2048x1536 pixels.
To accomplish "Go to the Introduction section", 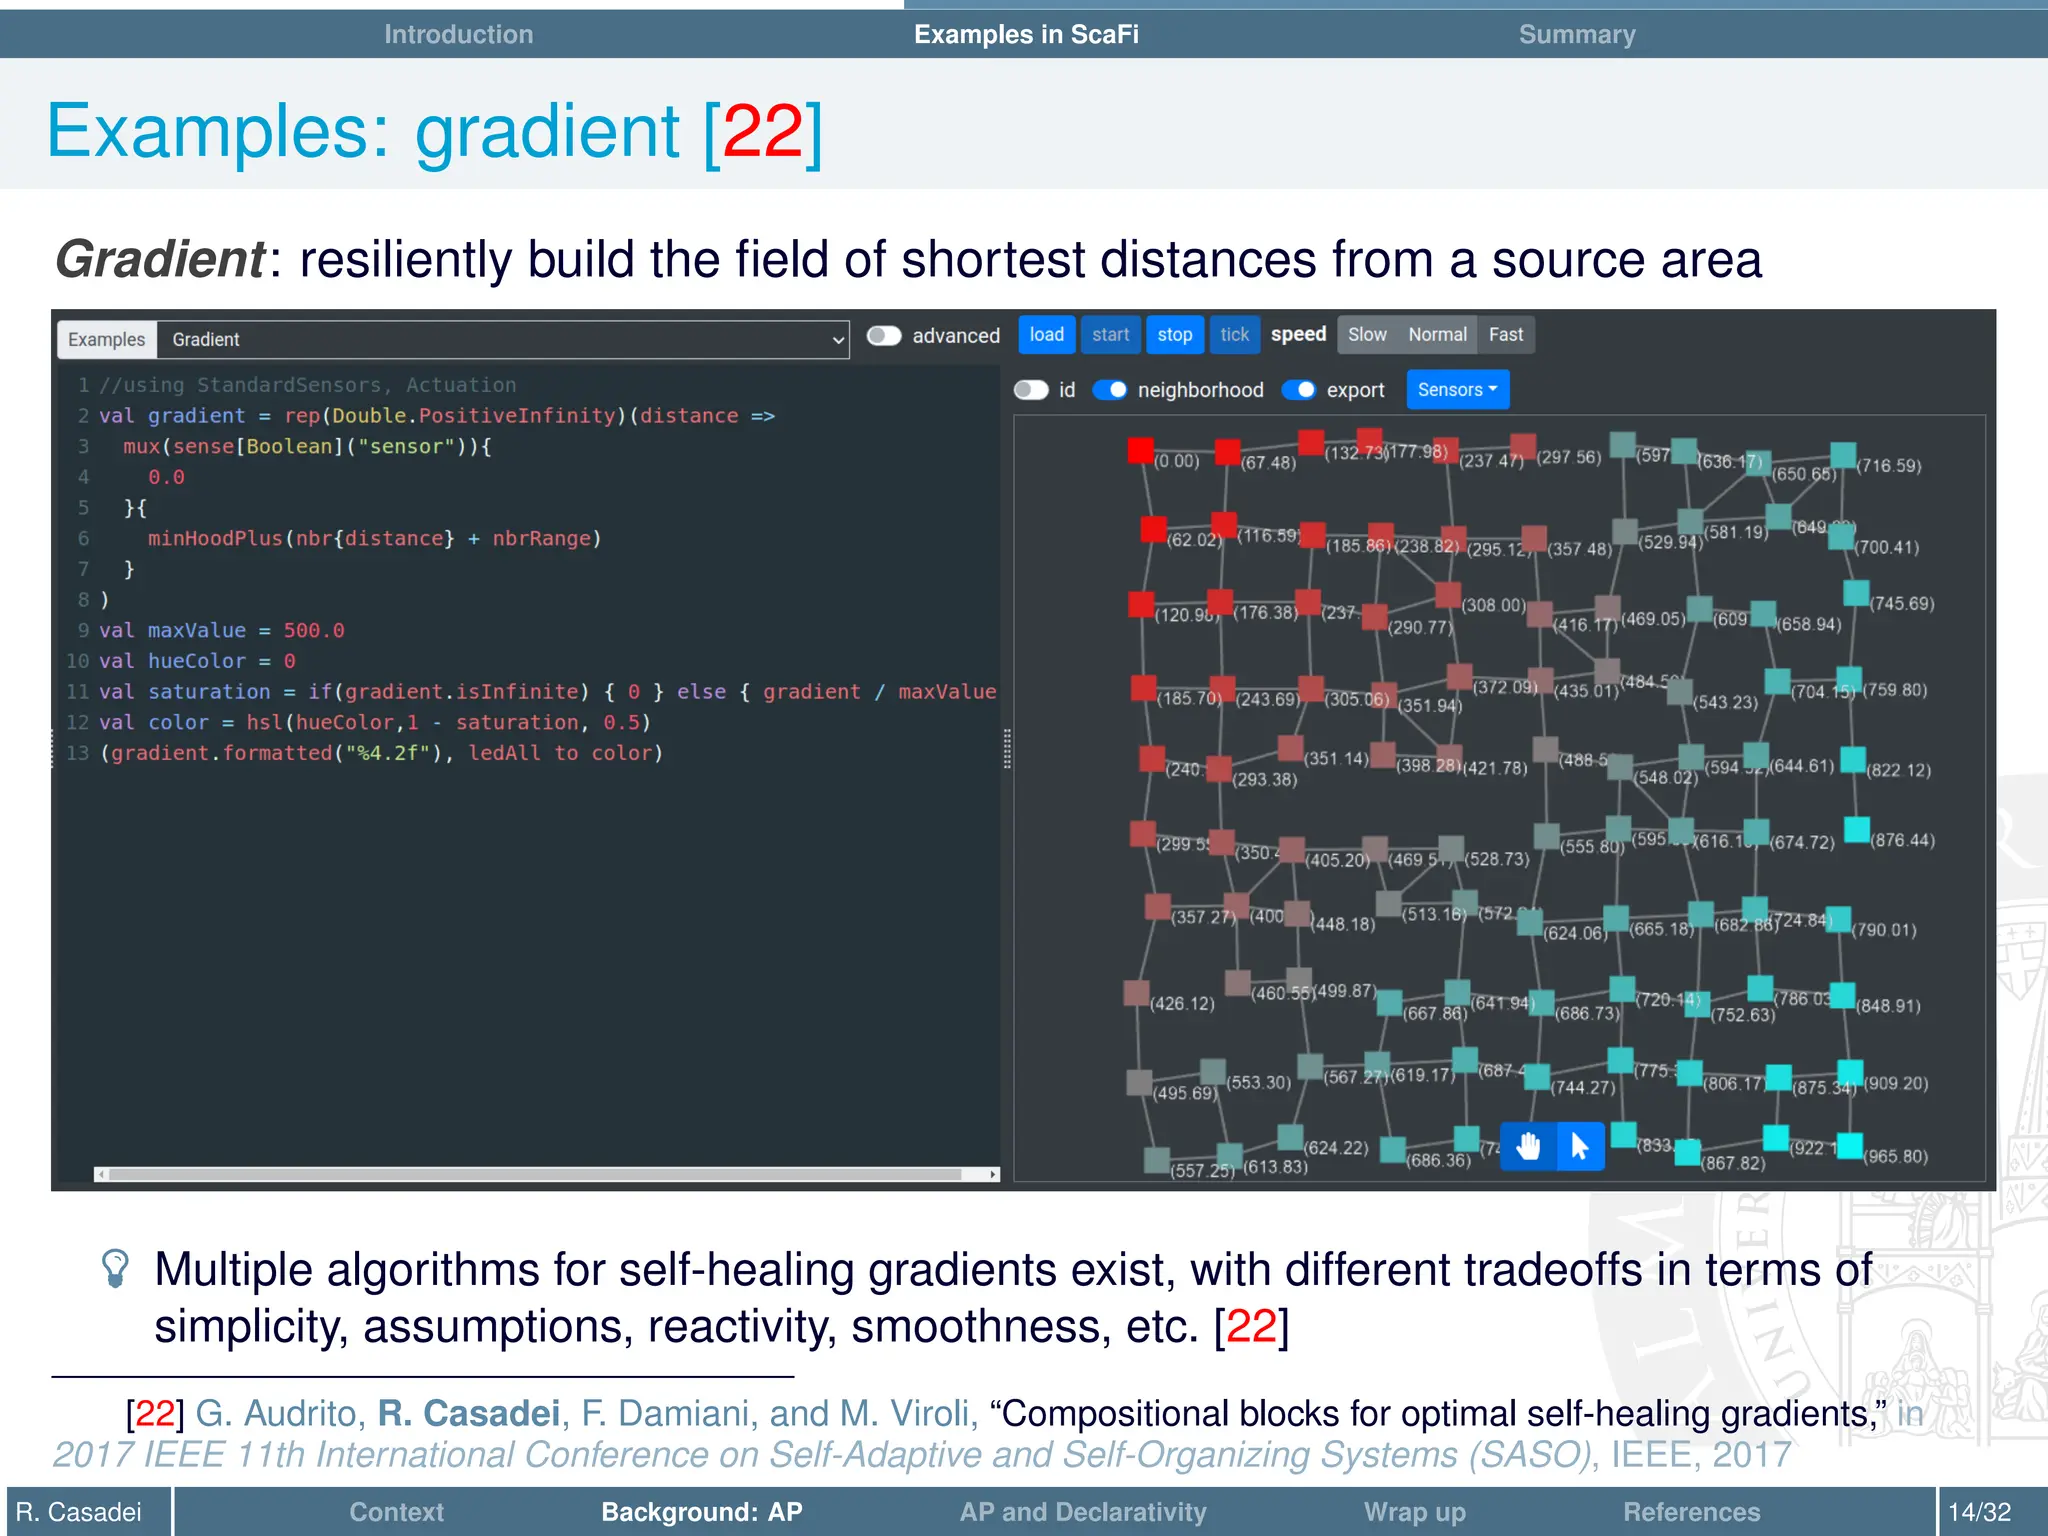I will pos(458,34).
